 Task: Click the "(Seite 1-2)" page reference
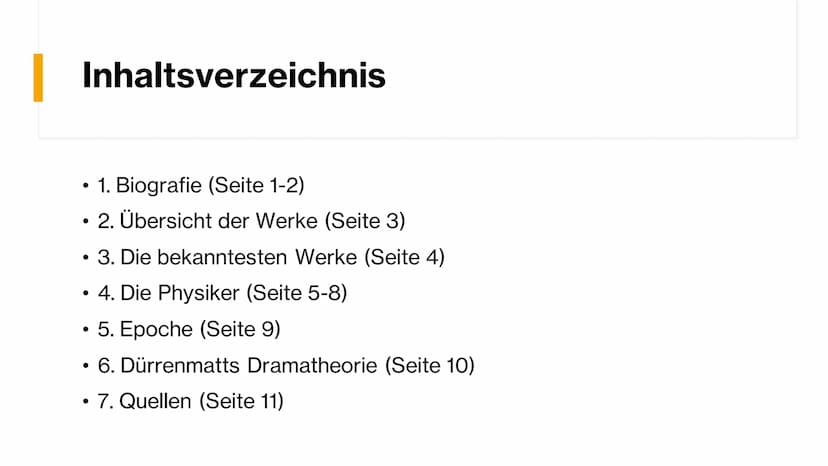(x=256, y=185)
